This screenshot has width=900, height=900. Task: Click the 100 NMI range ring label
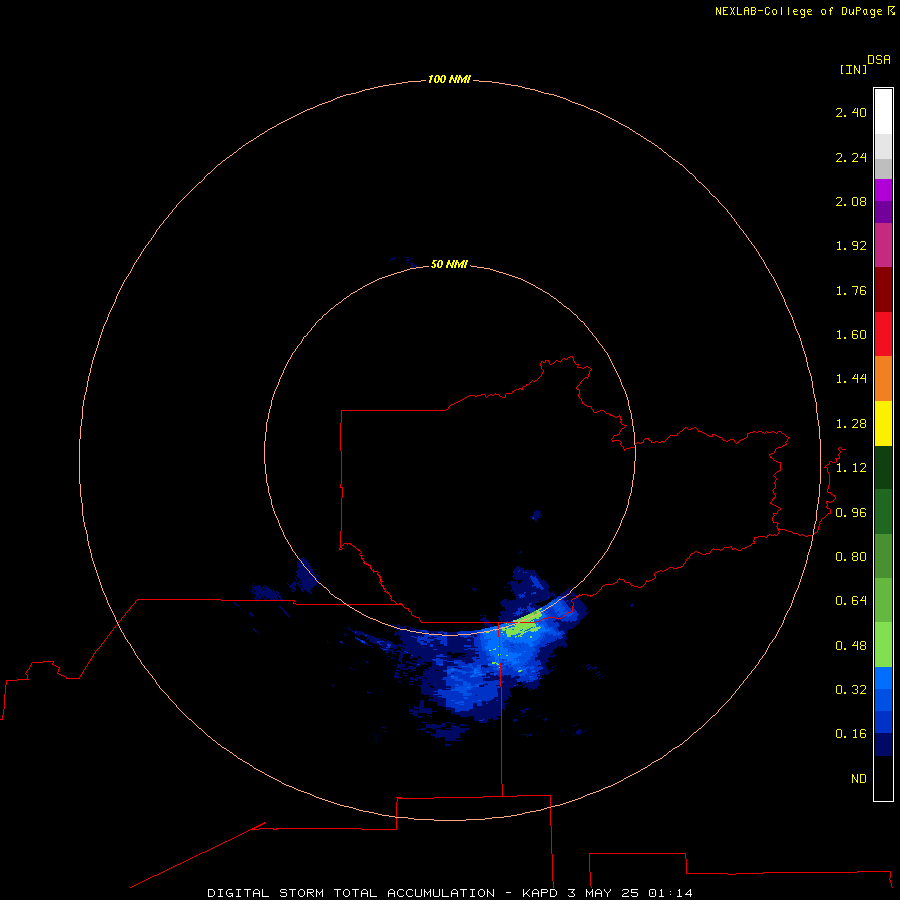click(449, 79)
